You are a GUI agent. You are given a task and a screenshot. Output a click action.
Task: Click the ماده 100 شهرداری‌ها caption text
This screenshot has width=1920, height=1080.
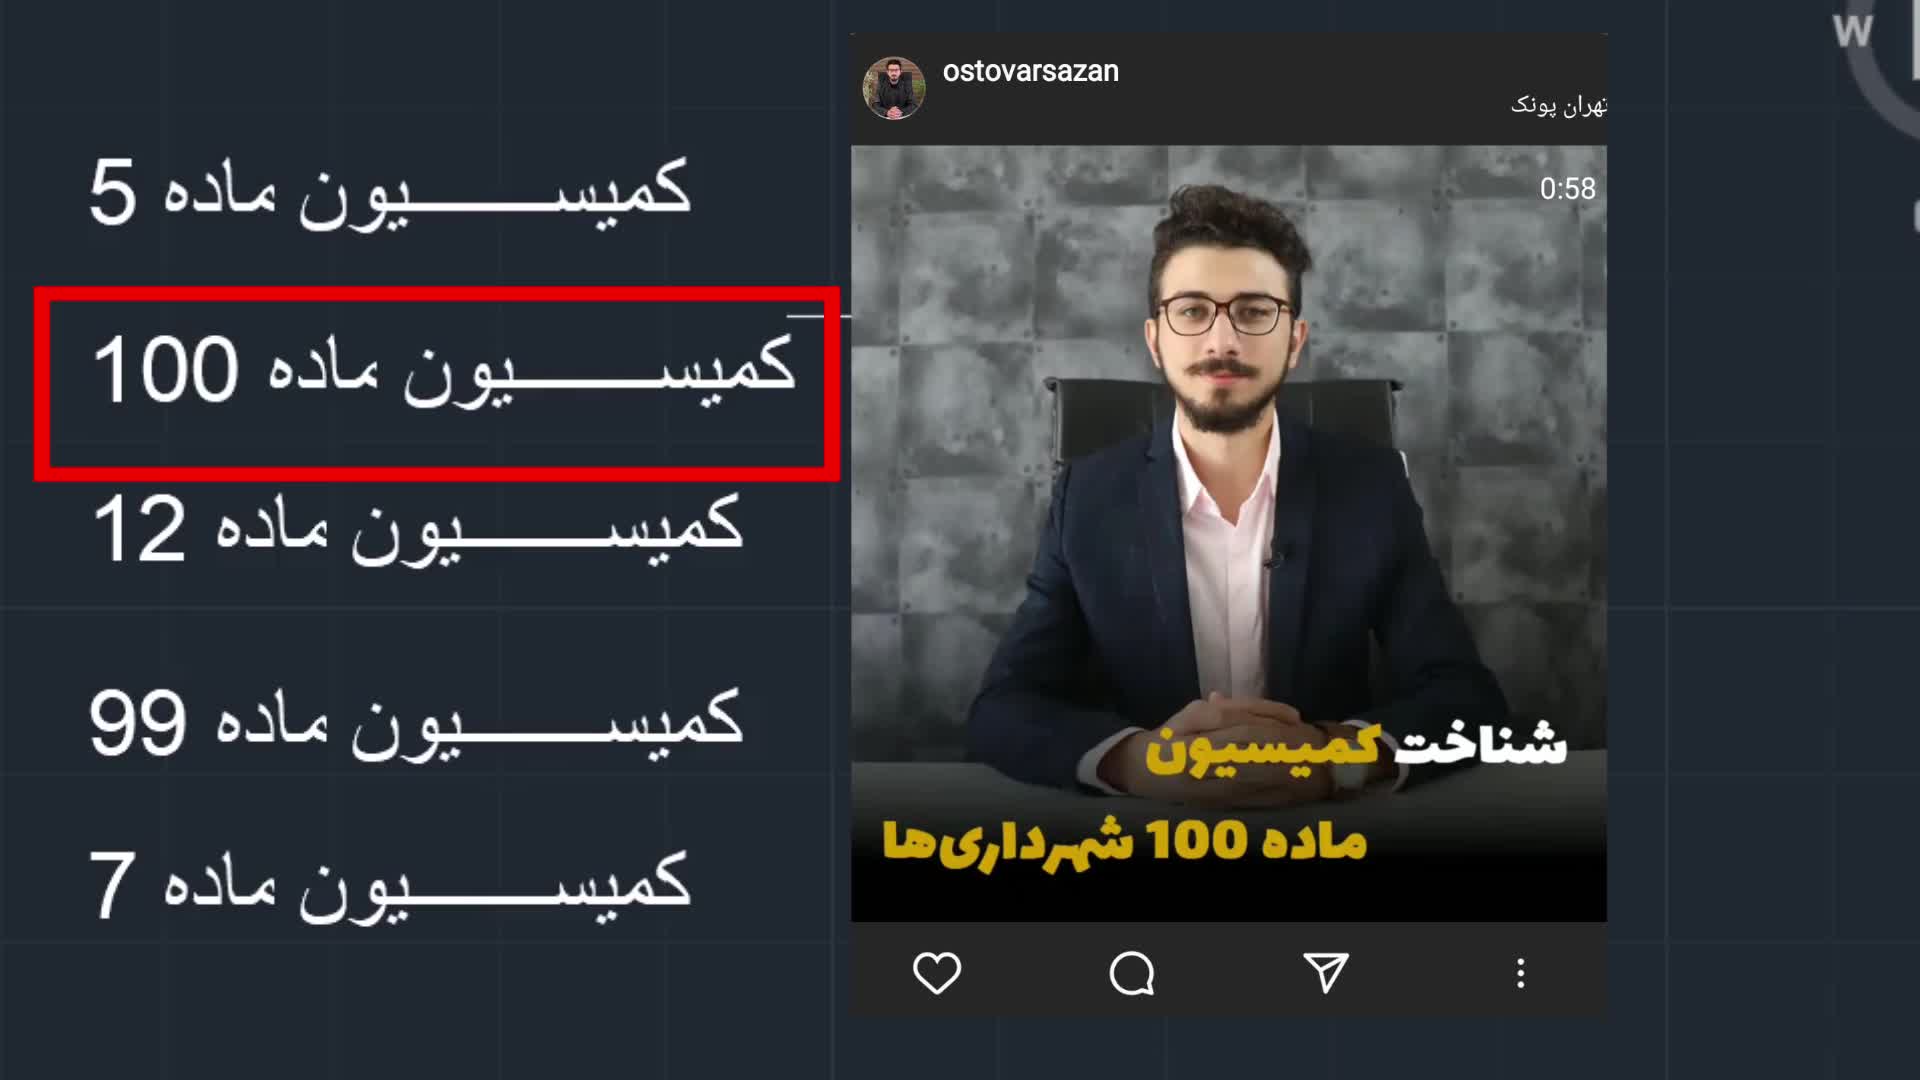point(1124,842)
